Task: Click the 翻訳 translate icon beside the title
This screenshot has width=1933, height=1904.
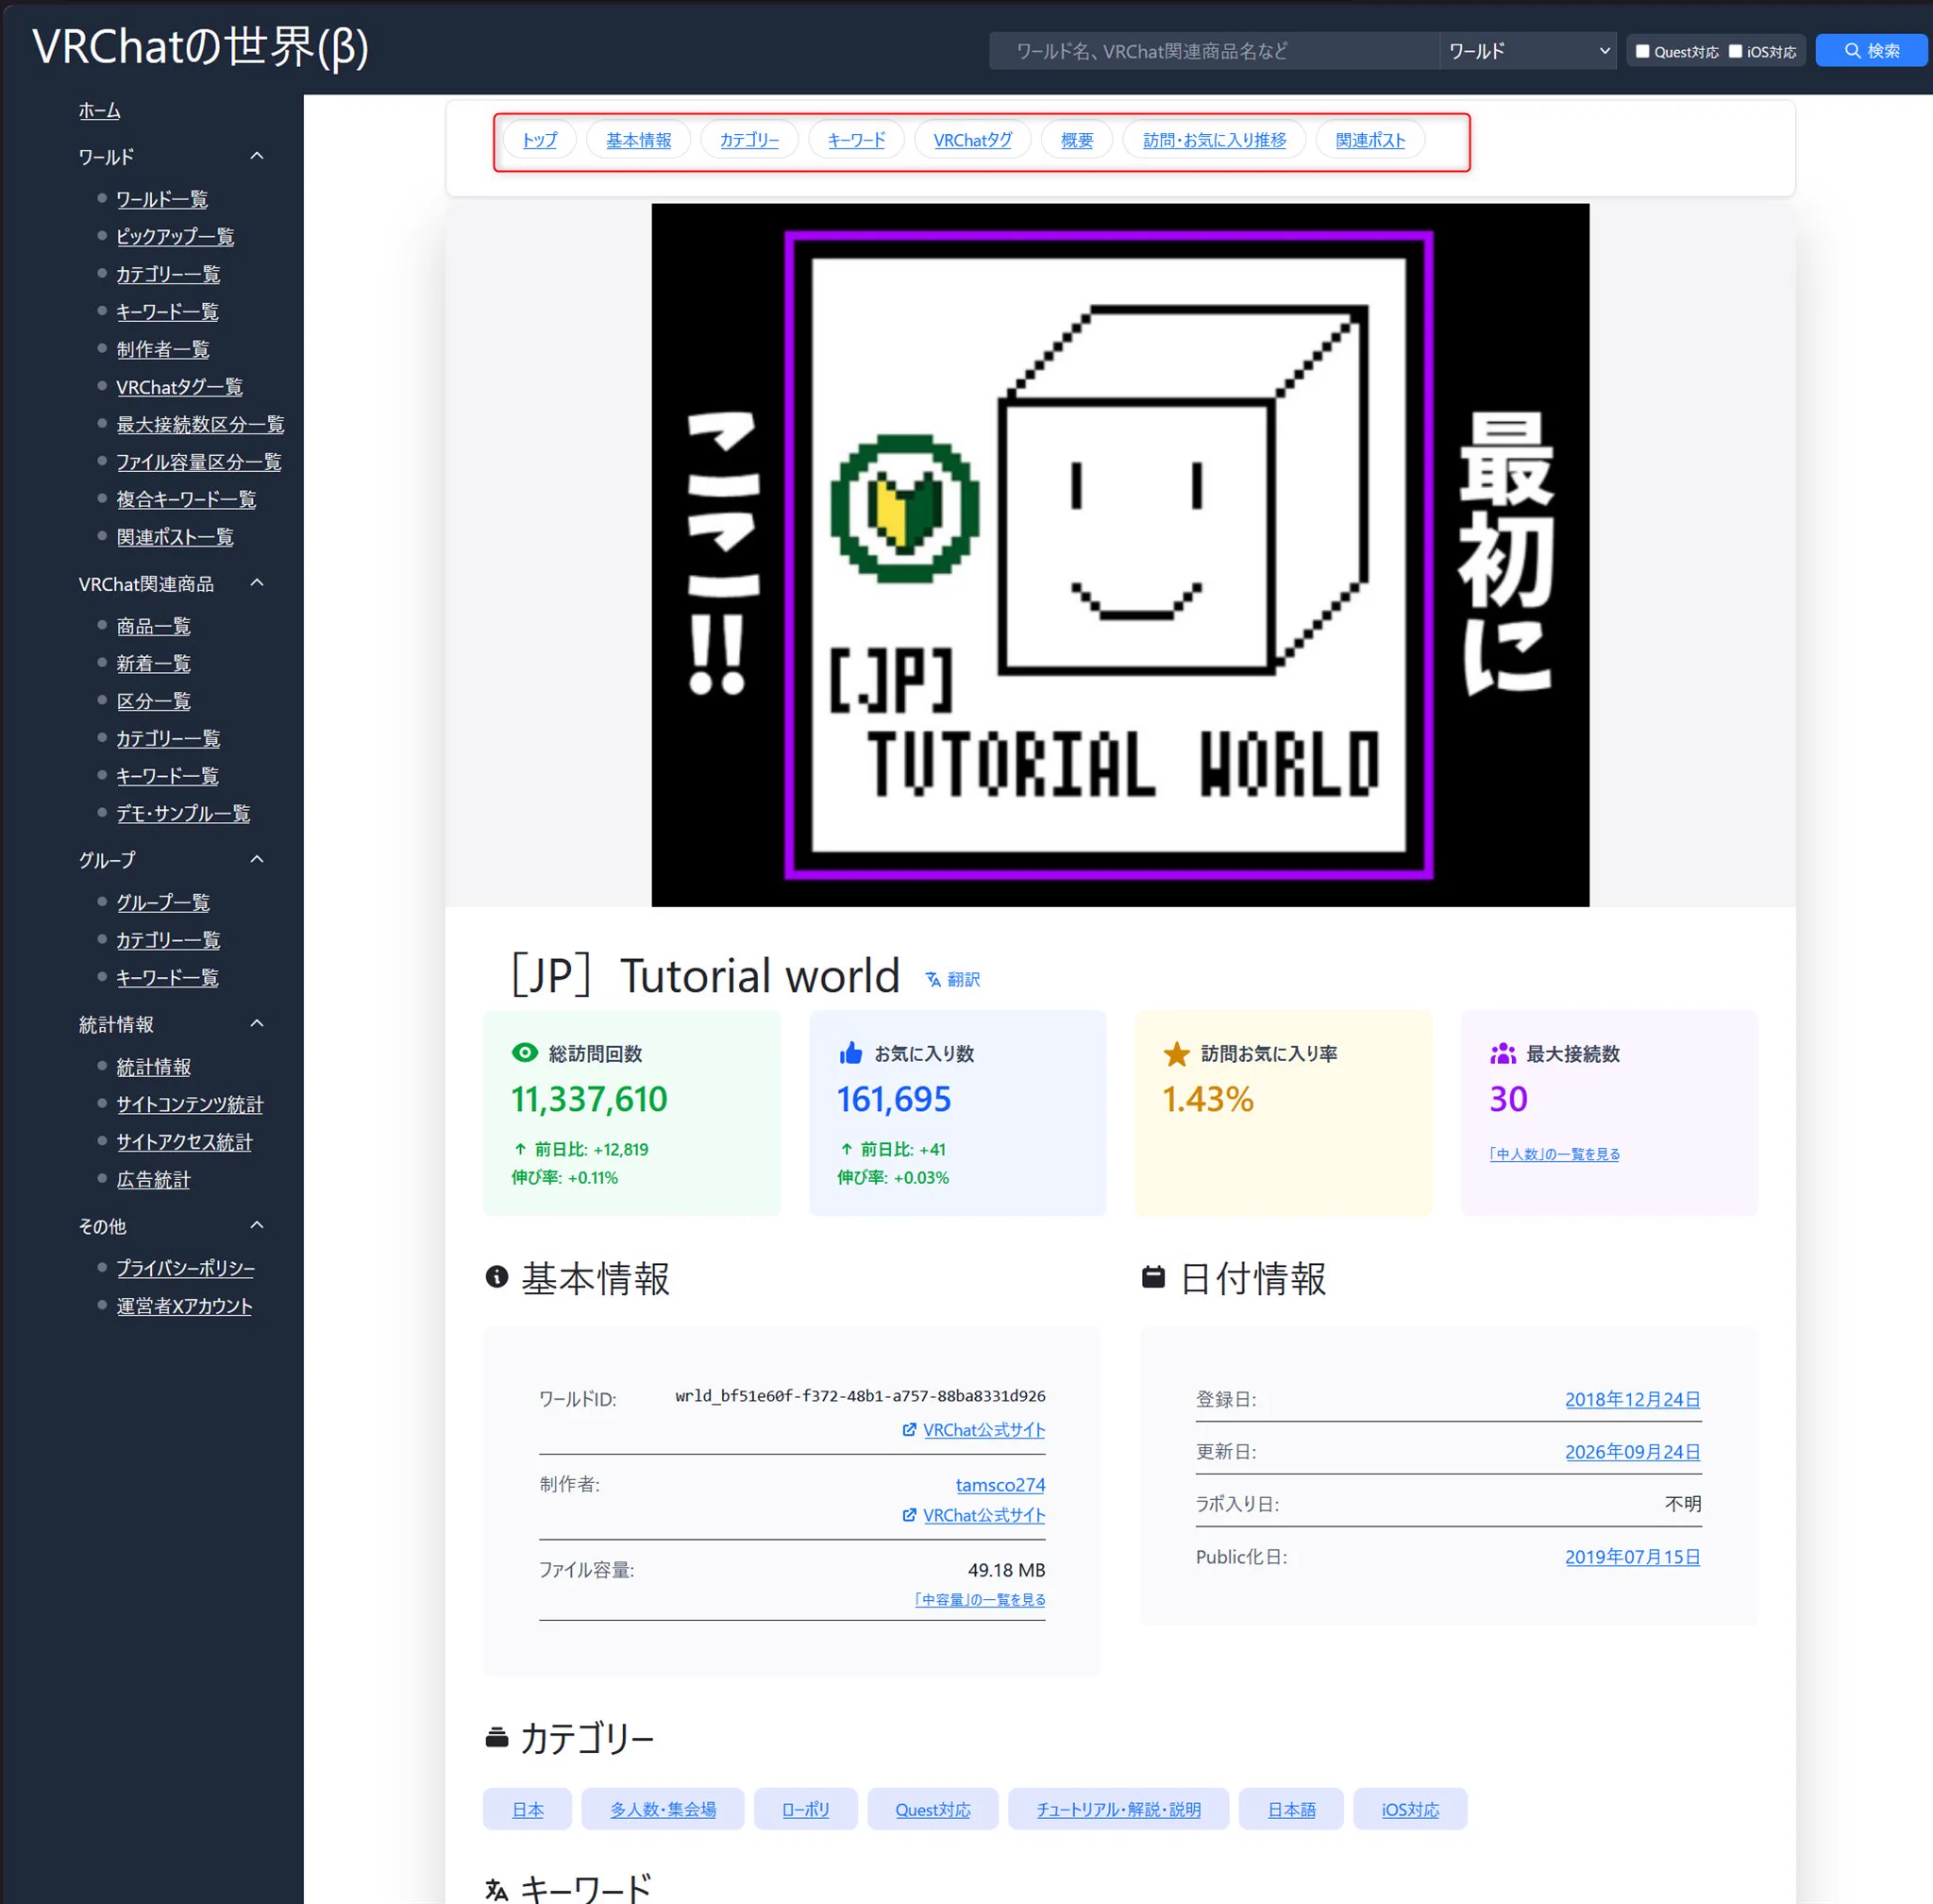Action: [x=933, y=980]
